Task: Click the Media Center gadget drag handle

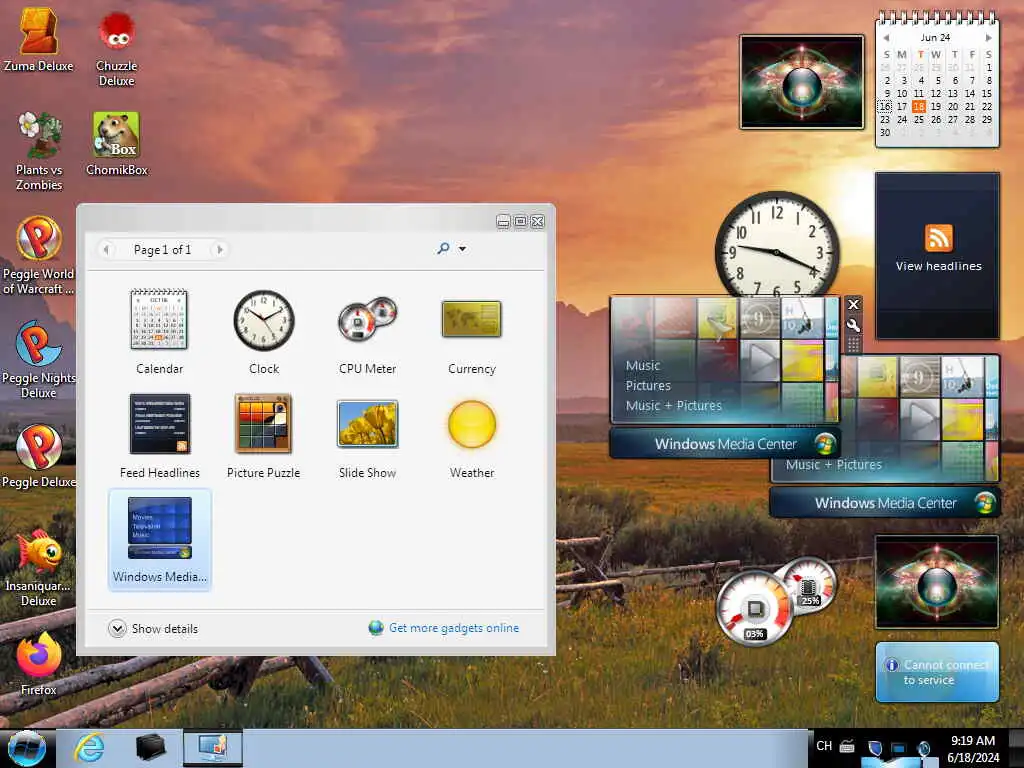Action: coord(853,344)
